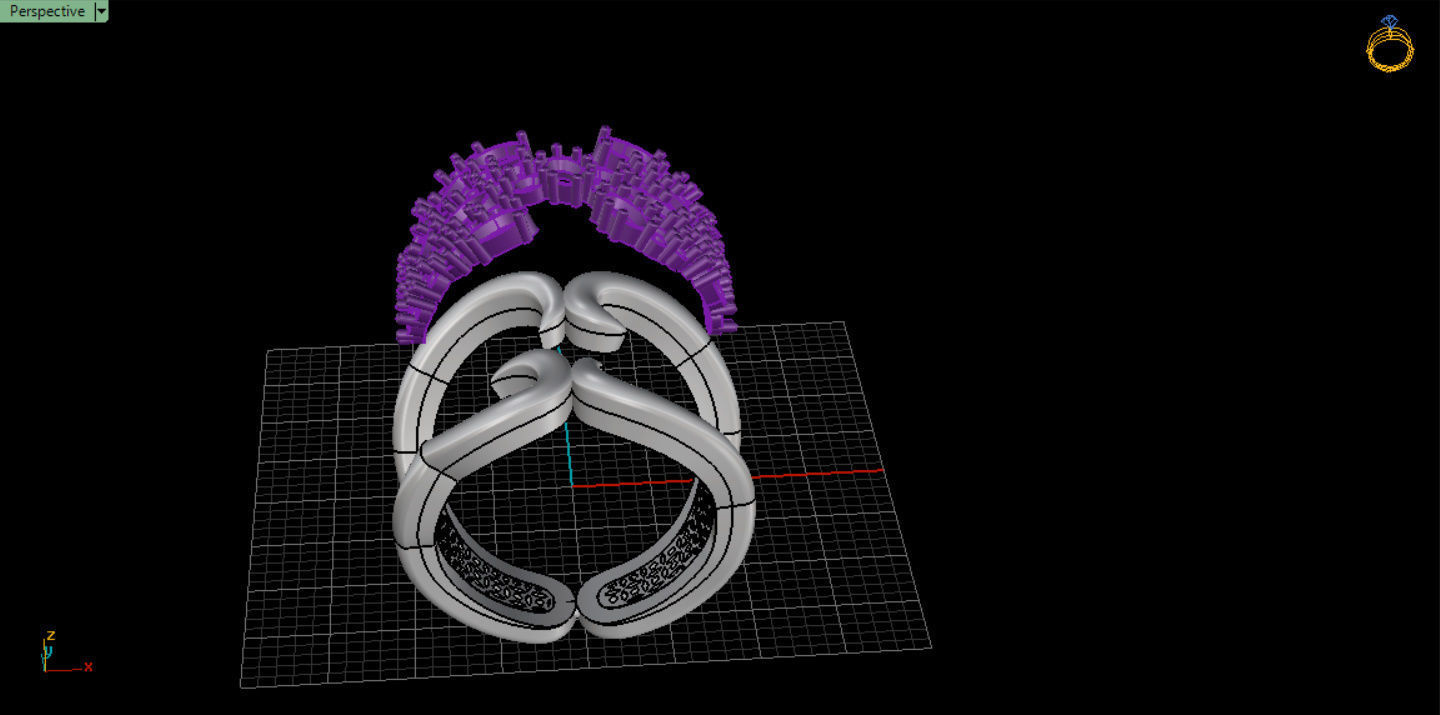Viewport: 1440px width, 715px height.
Task: Open the Perspective viewport dropdown arrow
Action: click(x=101, y=11)
